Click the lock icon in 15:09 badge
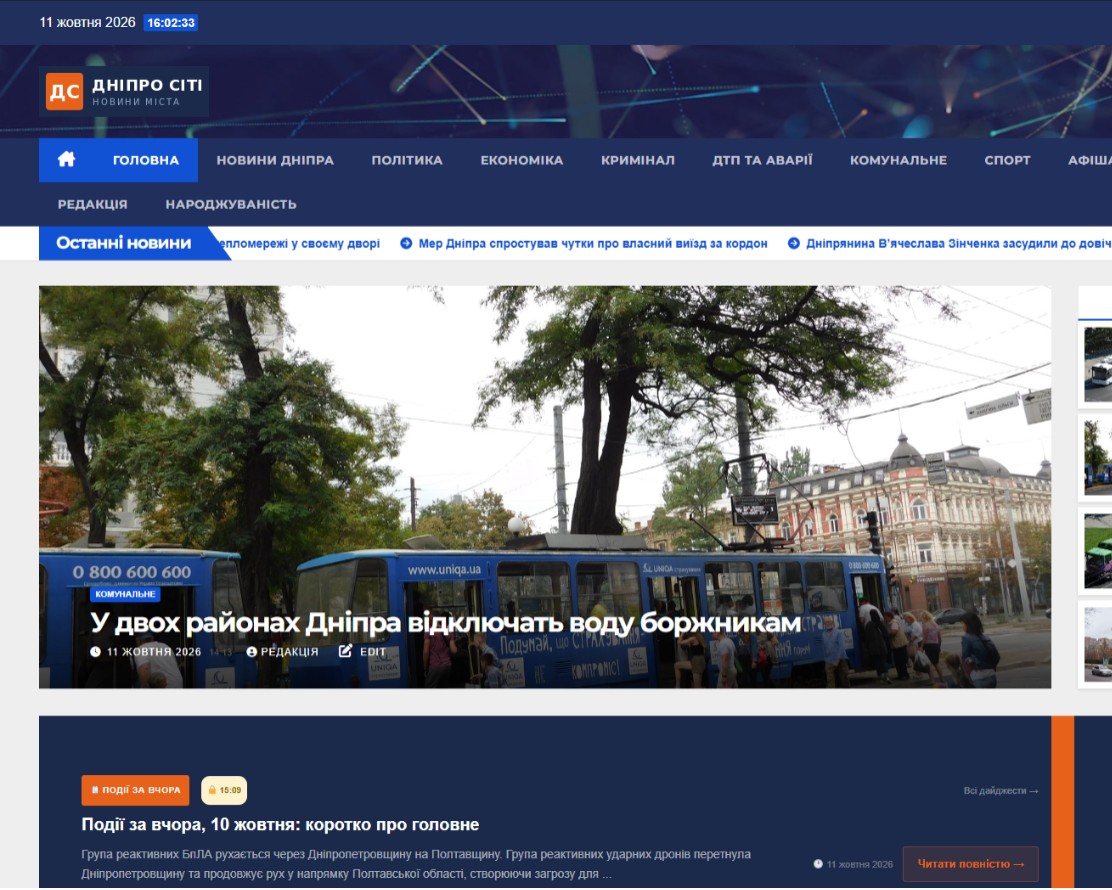 click(x=211, y=790)
